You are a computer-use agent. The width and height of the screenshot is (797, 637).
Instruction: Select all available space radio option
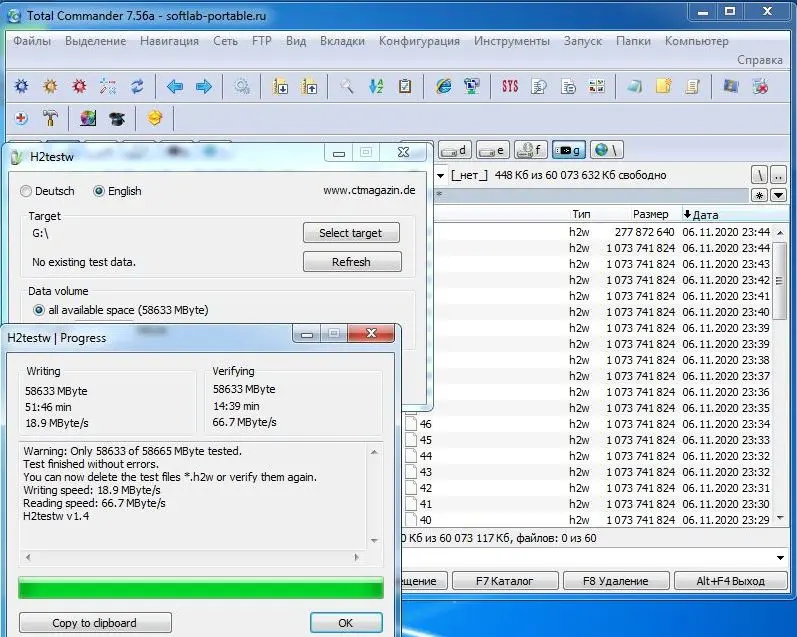point(39,310)
